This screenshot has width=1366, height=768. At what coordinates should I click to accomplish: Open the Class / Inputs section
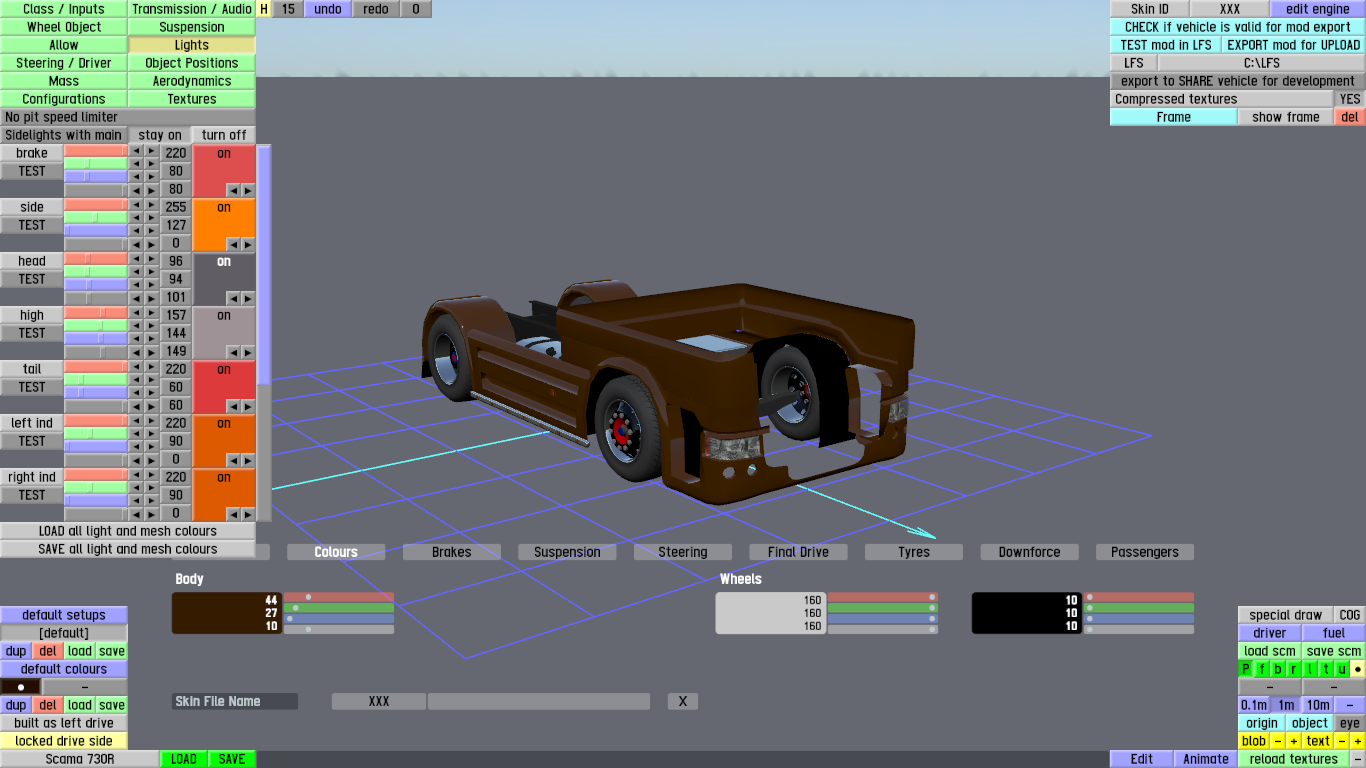[64, 9]
